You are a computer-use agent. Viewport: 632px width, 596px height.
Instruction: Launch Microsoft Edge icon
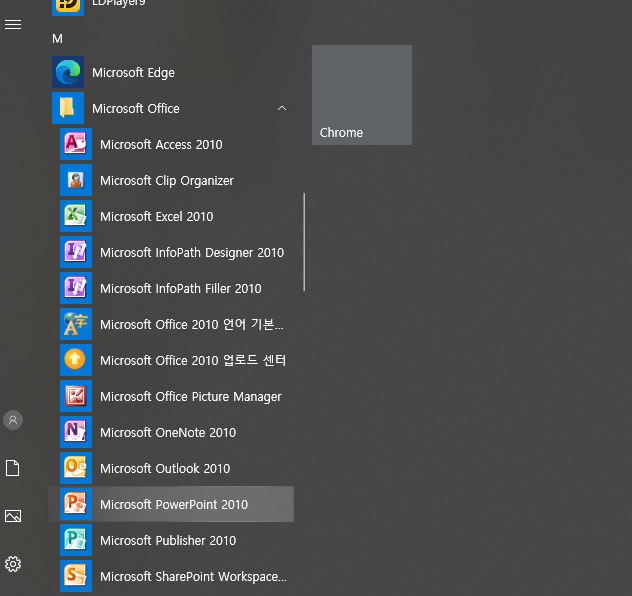point(68,72)
